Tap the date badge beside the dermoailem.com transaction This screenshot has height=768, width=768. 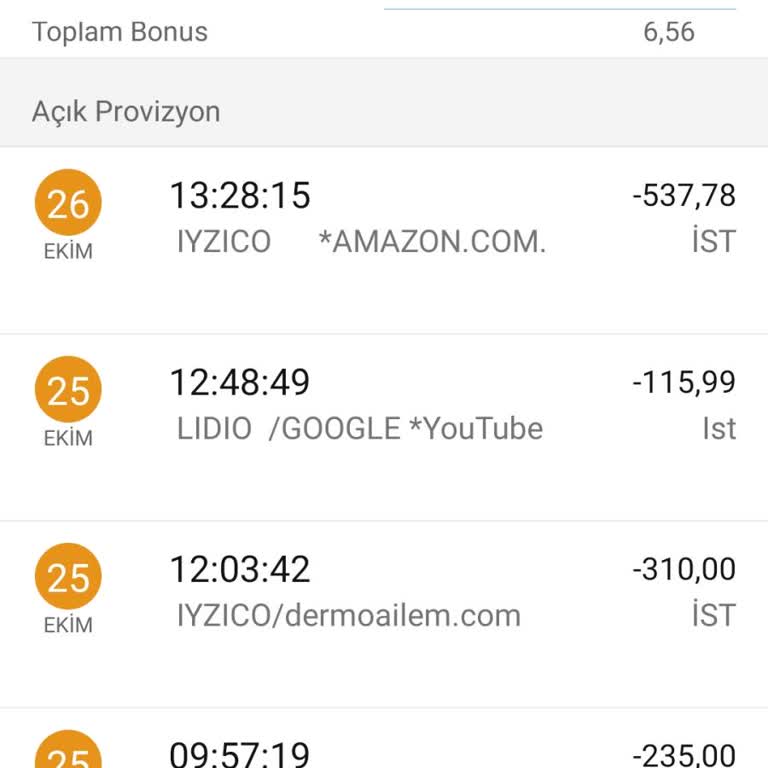68,578
